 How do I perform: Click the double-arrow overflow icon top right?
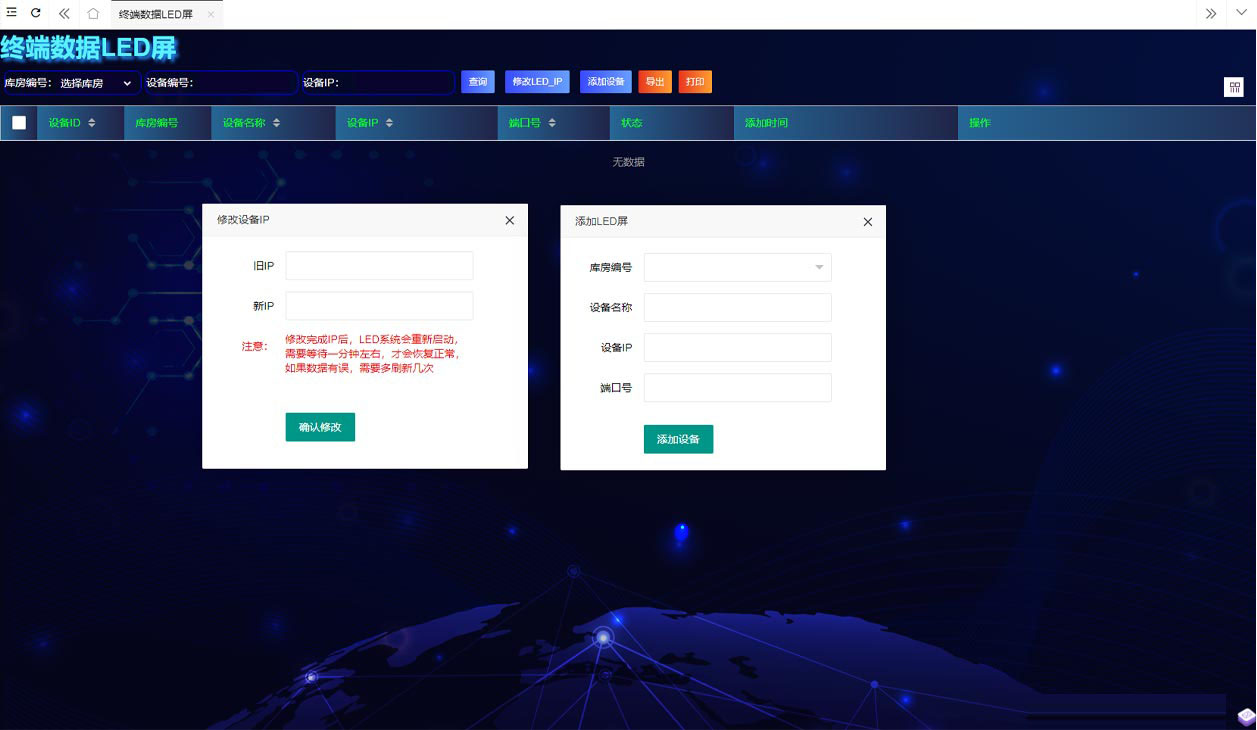coord(1210,13)
